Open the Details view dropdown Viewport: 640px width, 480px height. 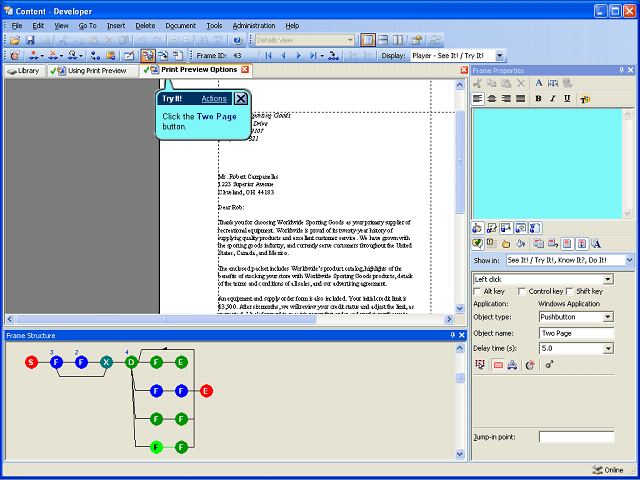click(x=350, y=40)
